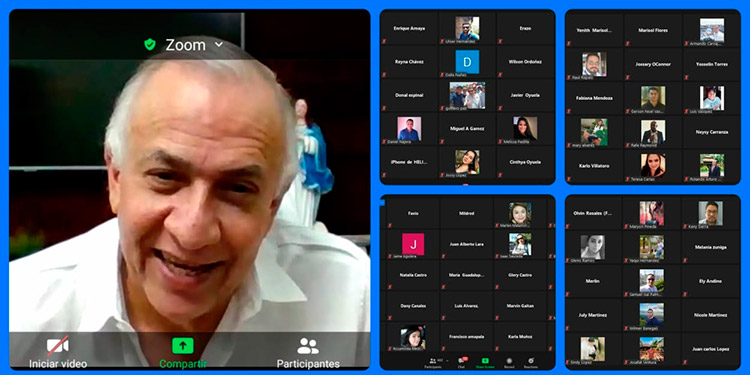The image size is (750, 375).
Task: Select the mary alvarez profile photo
Action: coord(594,132)
